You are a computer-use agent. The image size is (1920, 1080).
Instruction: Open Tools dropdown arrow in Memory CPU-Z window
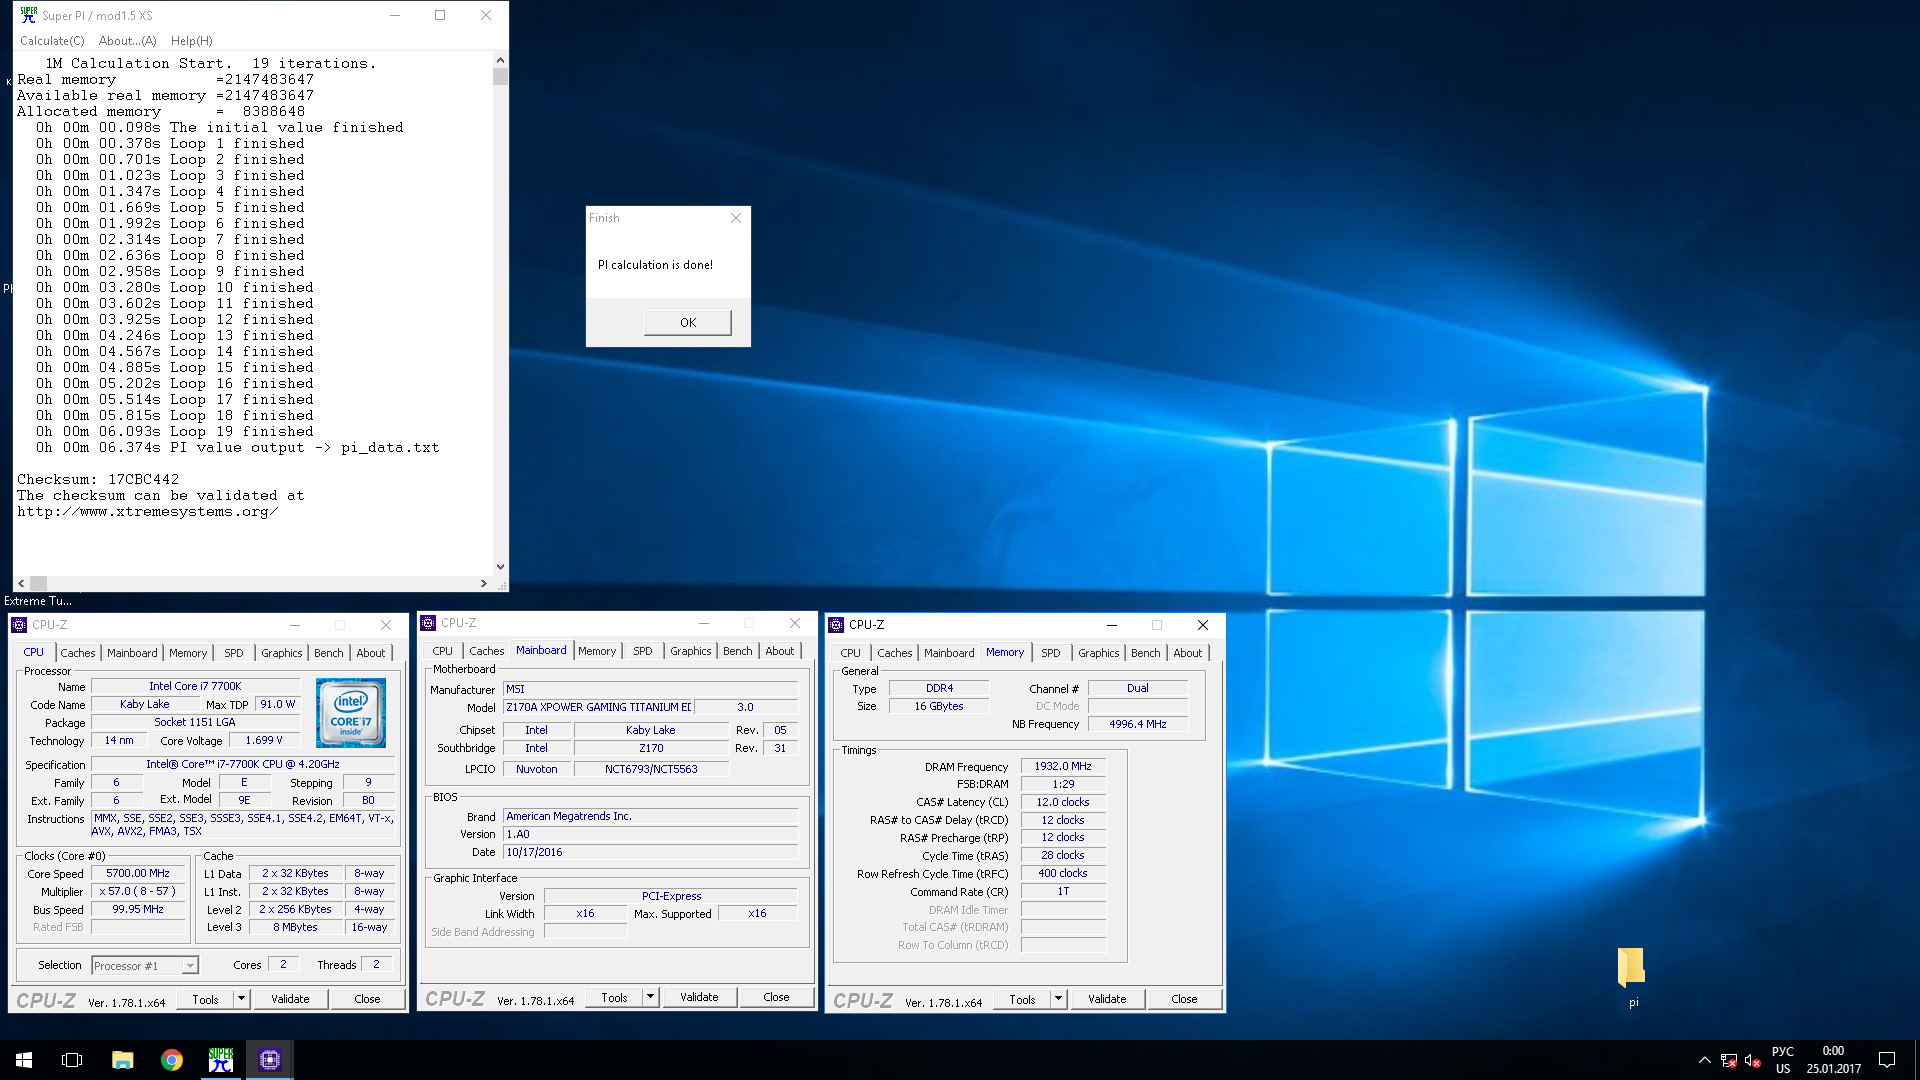(x=1058, y=999)
